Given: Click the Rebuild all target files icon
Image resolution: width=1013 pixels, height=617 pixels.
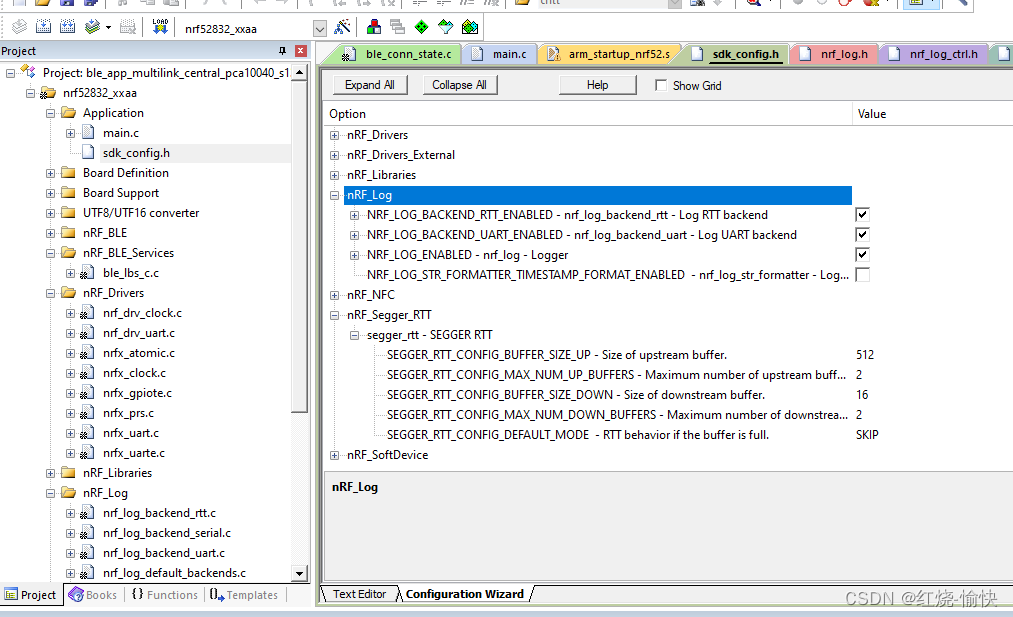Looking at the screenshot, I should pos(67,26).
